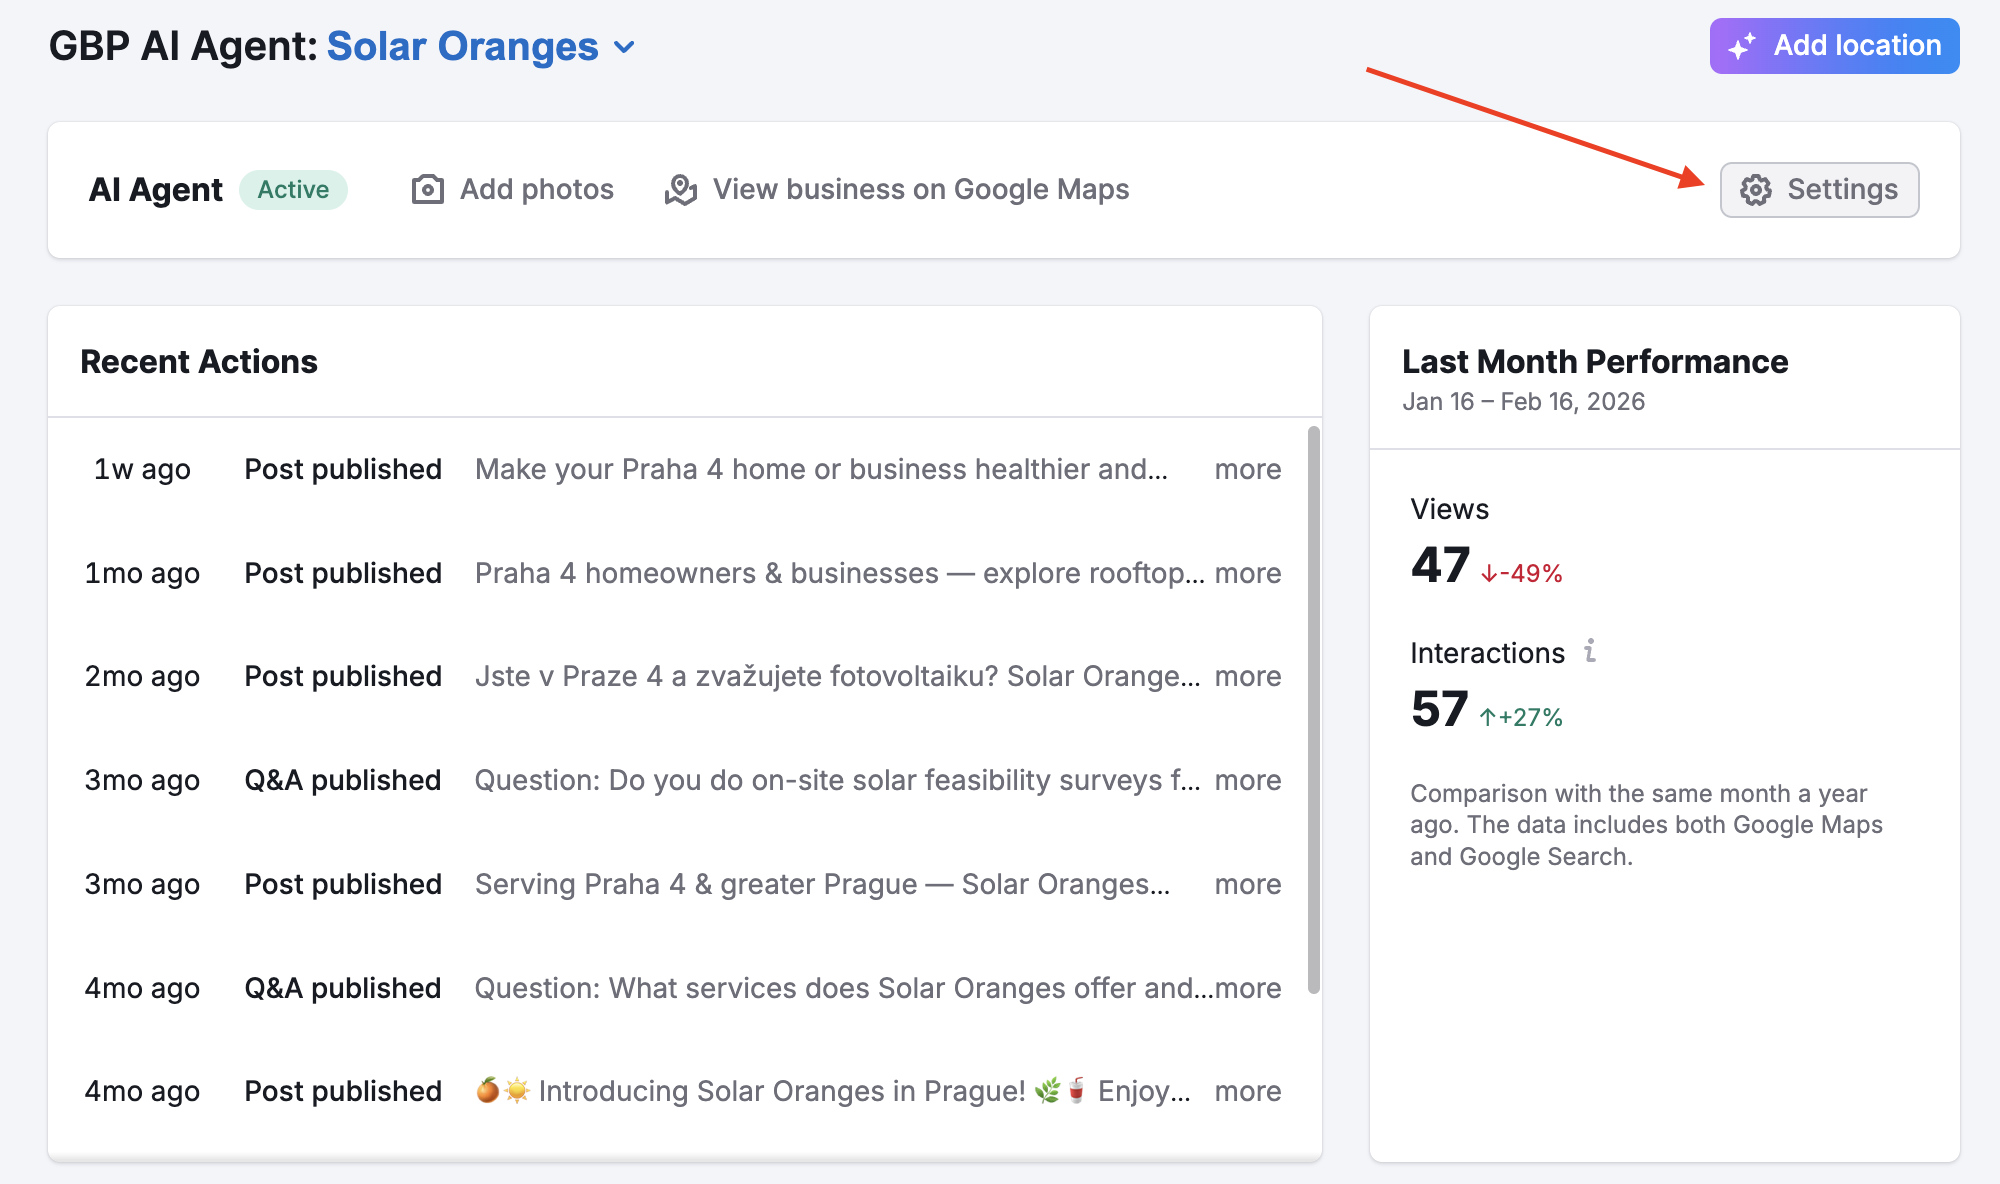Expand the 2mo ago Jste v Praze post
This screenshot has width=2000, height=1184.
[x=1247, y=676]
